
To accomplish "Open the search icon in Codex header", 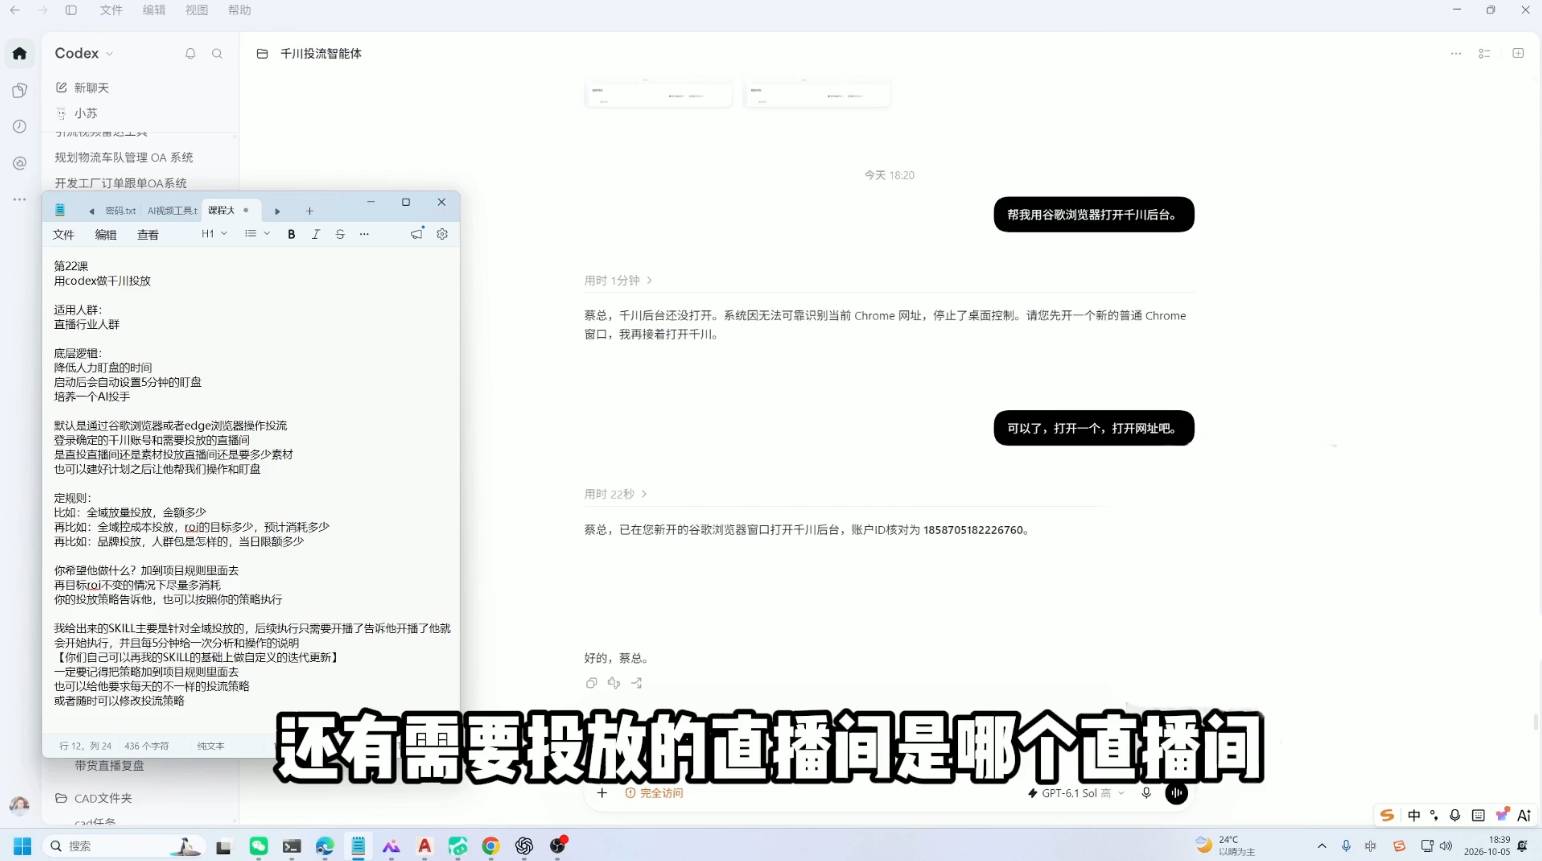I will (217, 54).
